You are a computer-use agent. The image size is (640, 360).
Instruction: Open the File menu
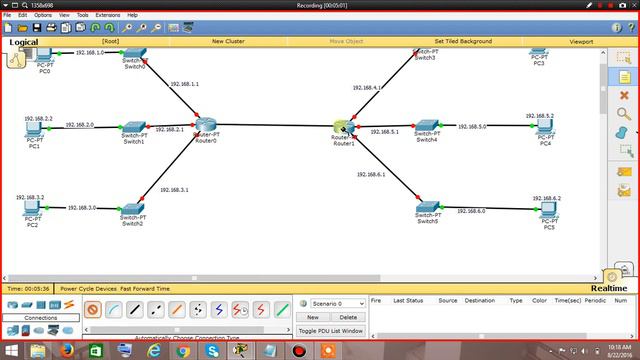coord(7,15)
